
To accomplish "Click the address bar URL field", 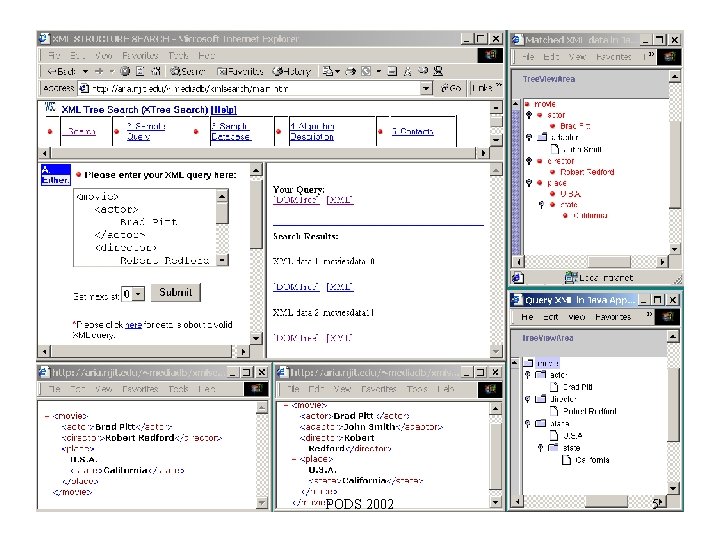I will (x=249, y=88).
